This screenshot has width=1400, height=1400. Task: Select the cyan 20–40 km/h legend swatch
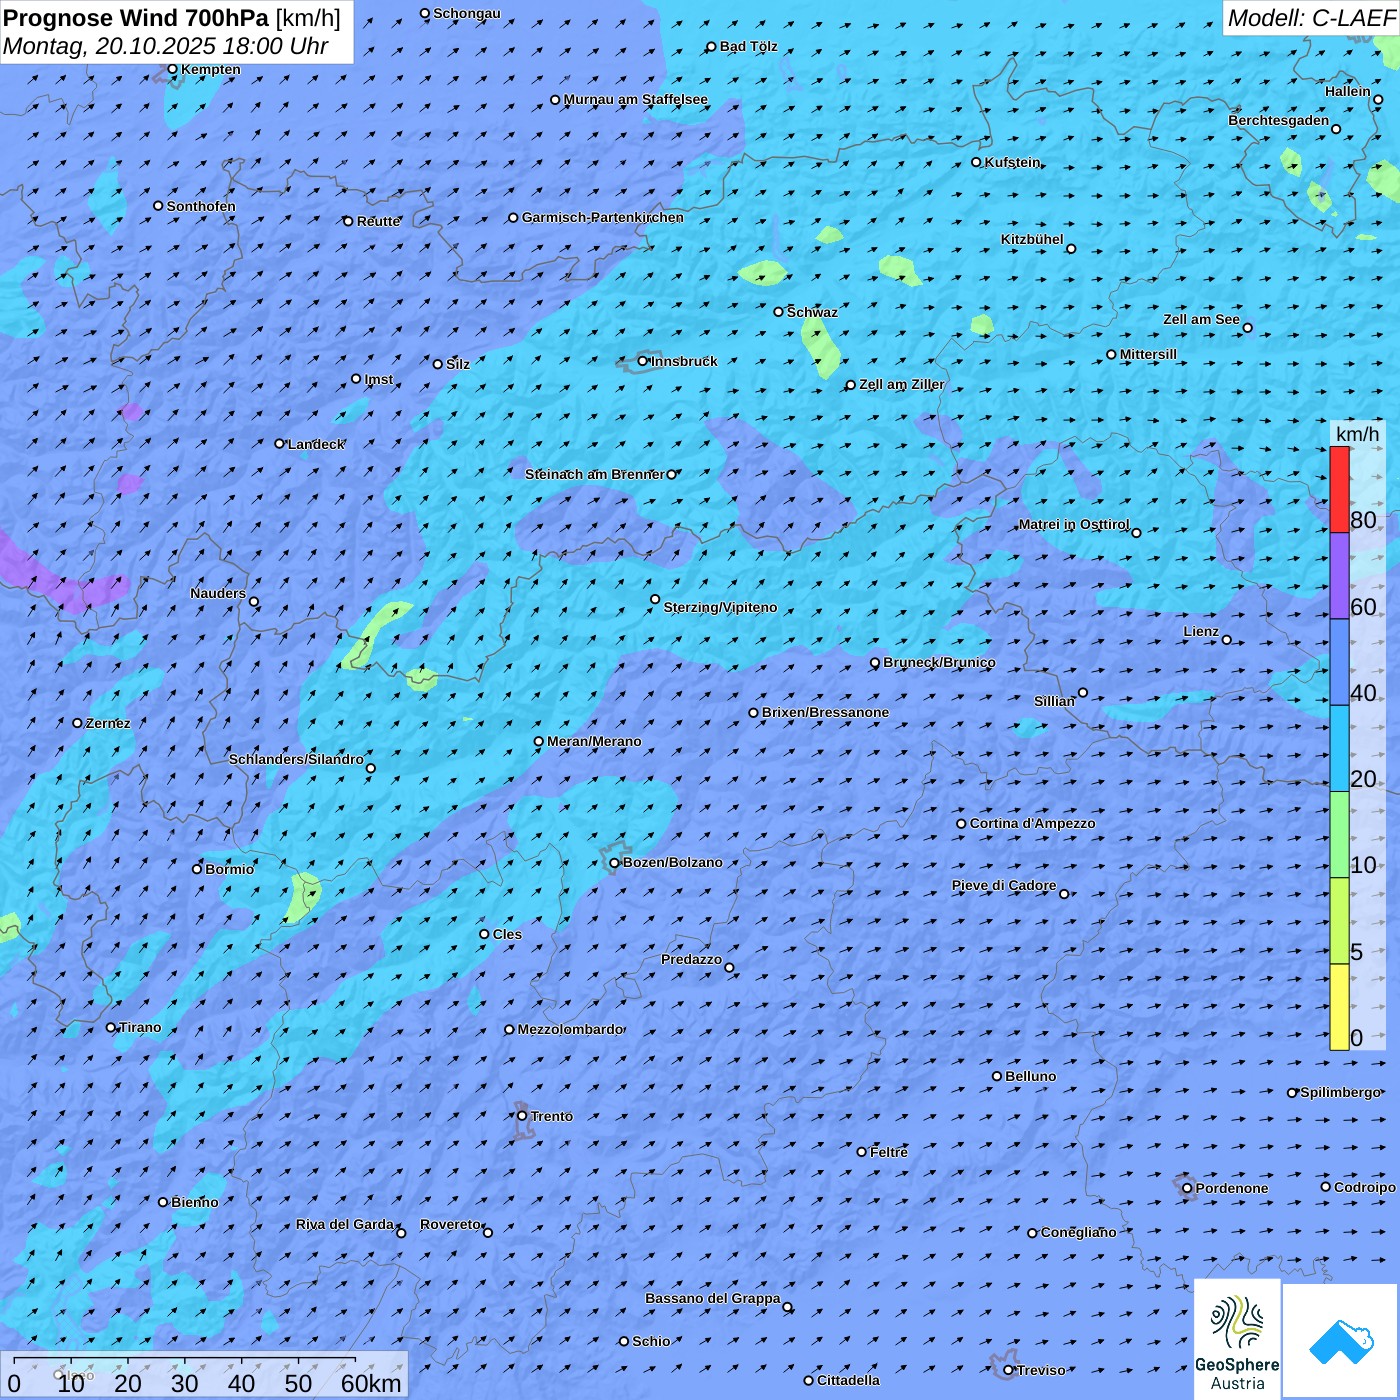tap(1339, 748)
